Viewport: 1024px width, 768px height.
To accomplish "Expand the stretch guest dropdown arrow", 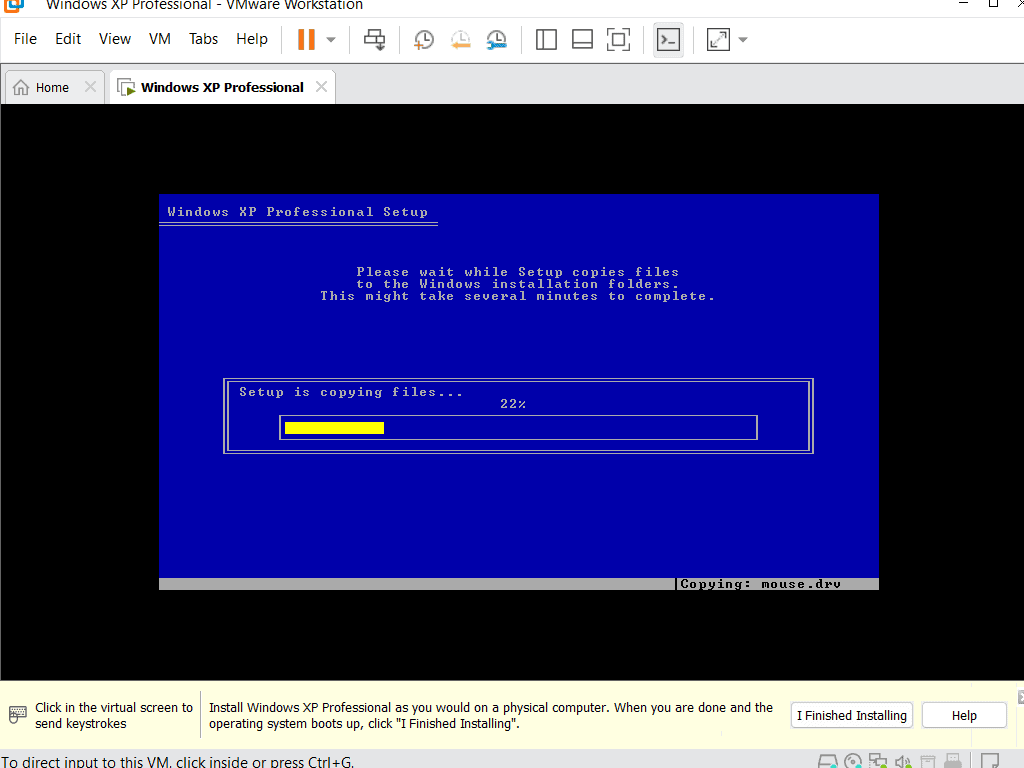I will pos(743,40).
